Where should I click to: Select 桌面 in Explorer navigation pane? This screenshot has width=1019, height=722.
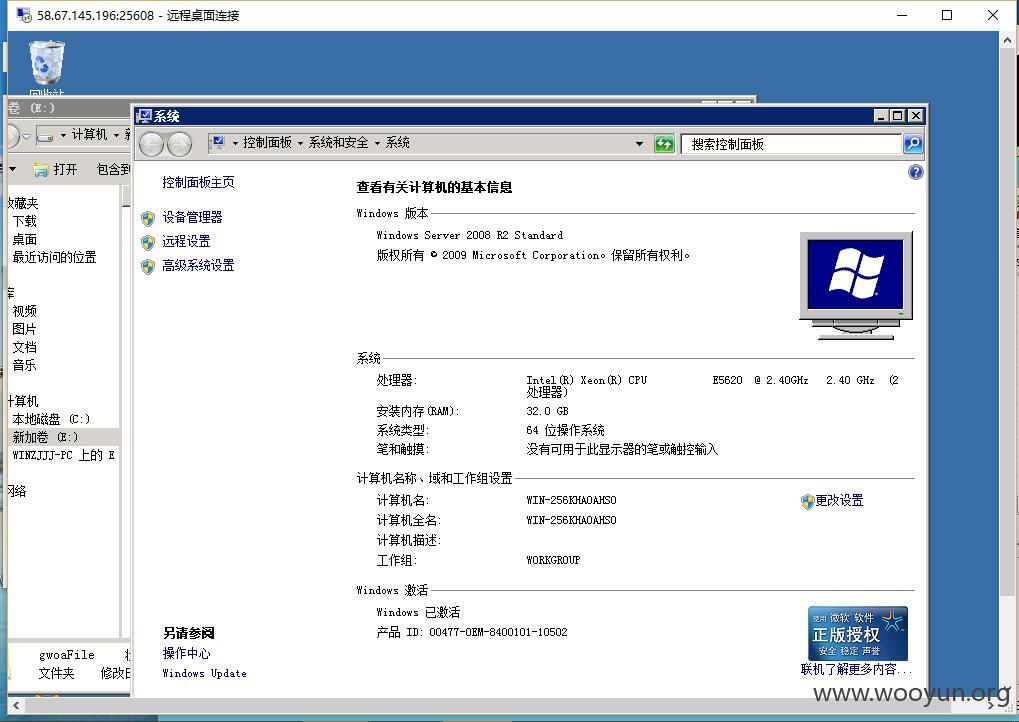(x=25, y=240)
